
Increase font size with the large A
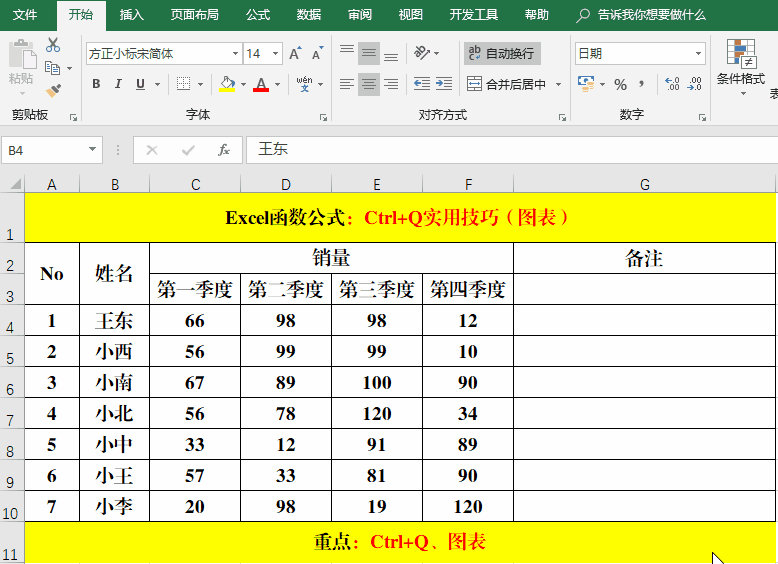pyautogui.click(x=295, y=53)
